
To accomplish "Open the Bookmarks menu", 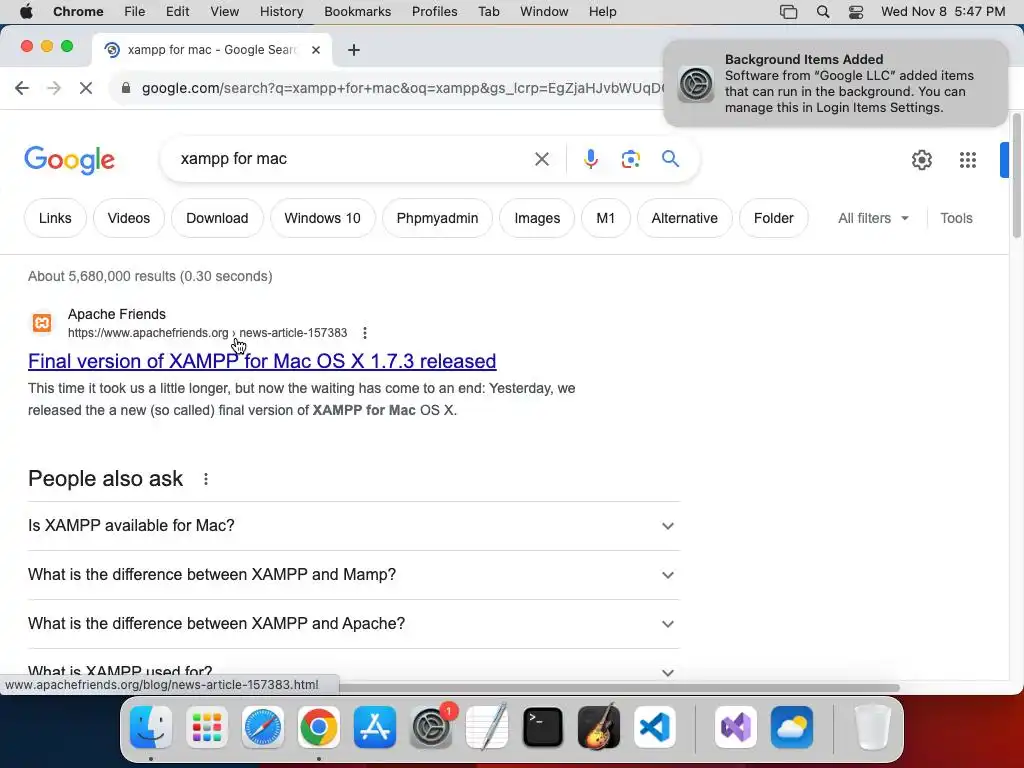I will [357, 12].
